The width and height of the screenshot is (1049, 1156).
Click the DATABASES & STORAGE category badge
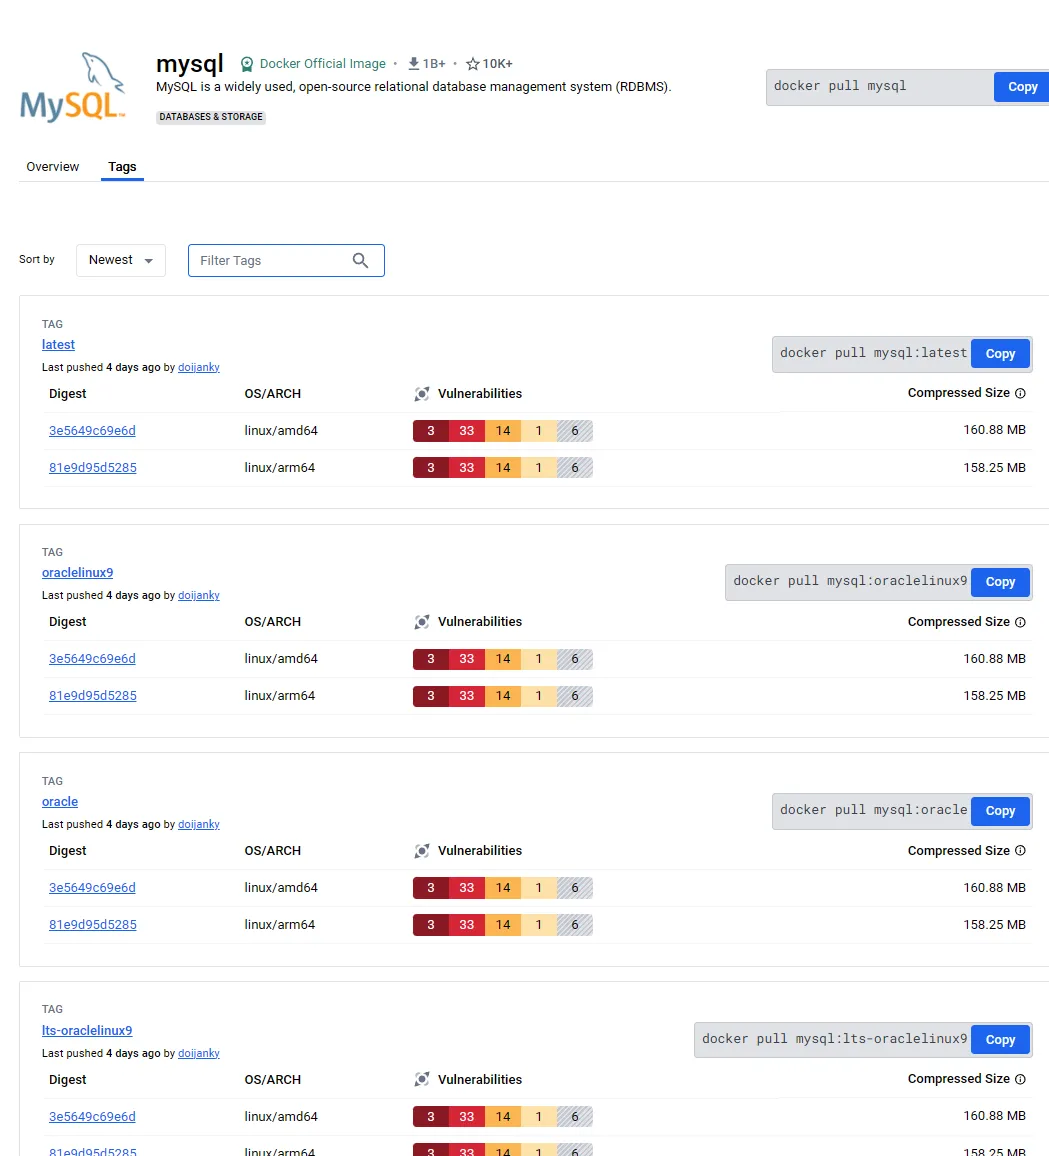(211, 116)
